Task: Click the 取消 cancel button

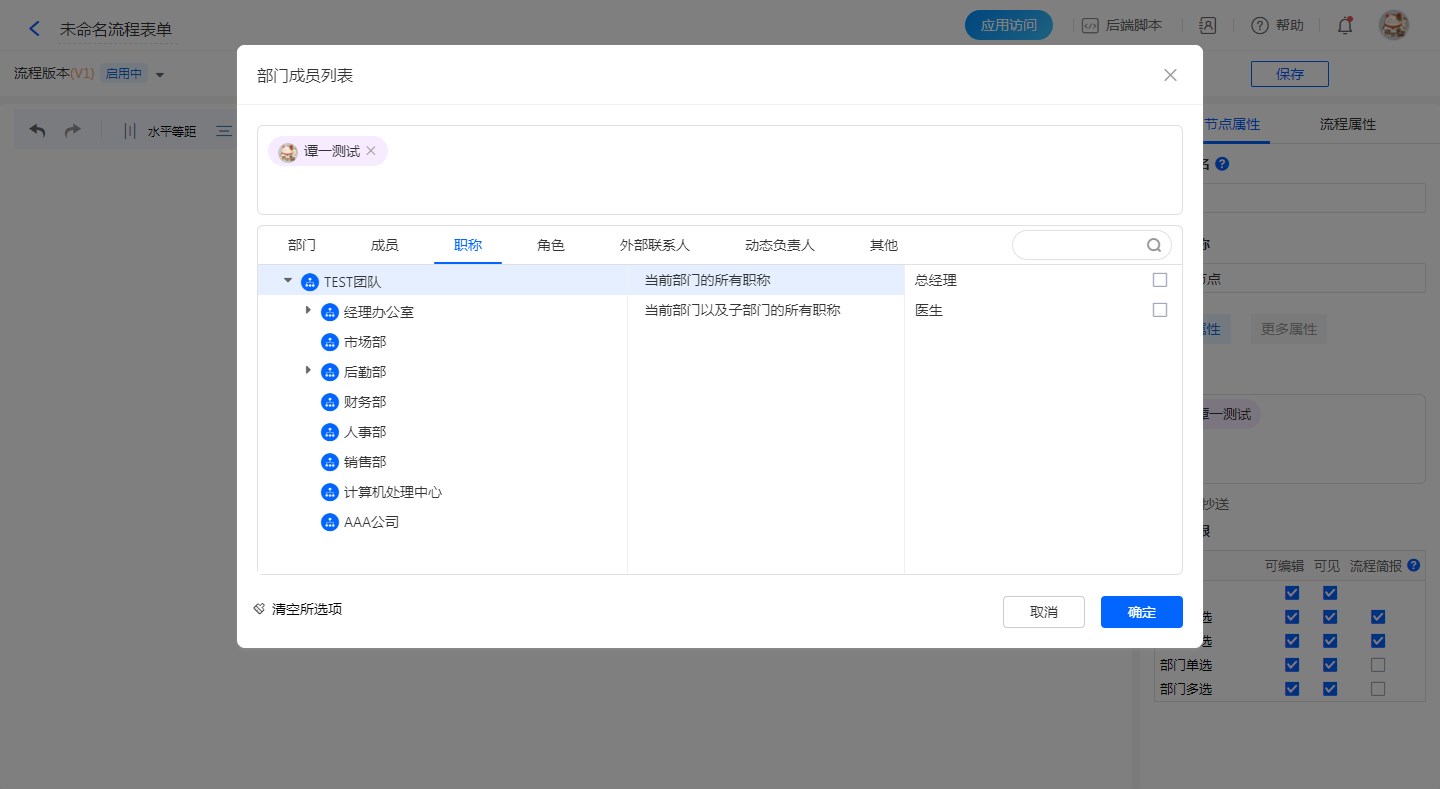Action: click(1043, 612)
